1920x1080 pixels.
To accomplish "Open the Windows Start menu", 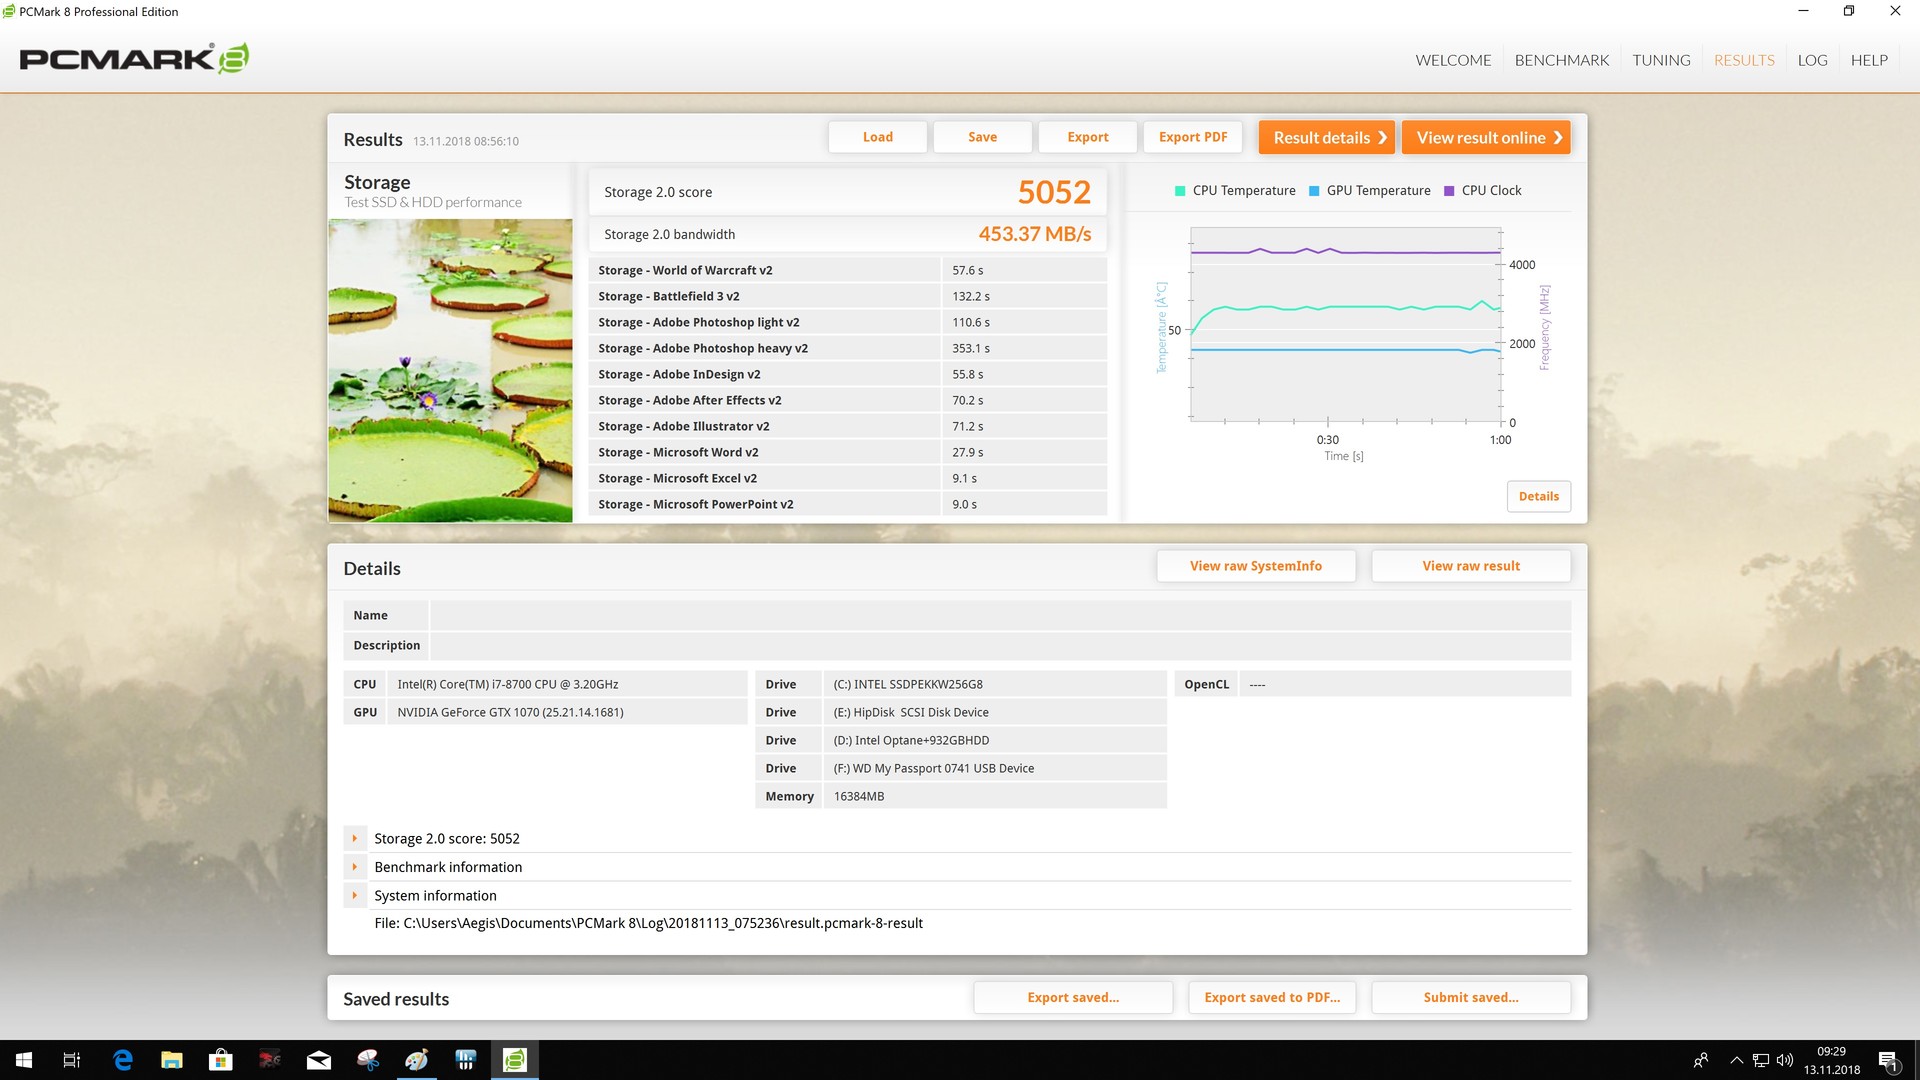I will coord(24,1060).
